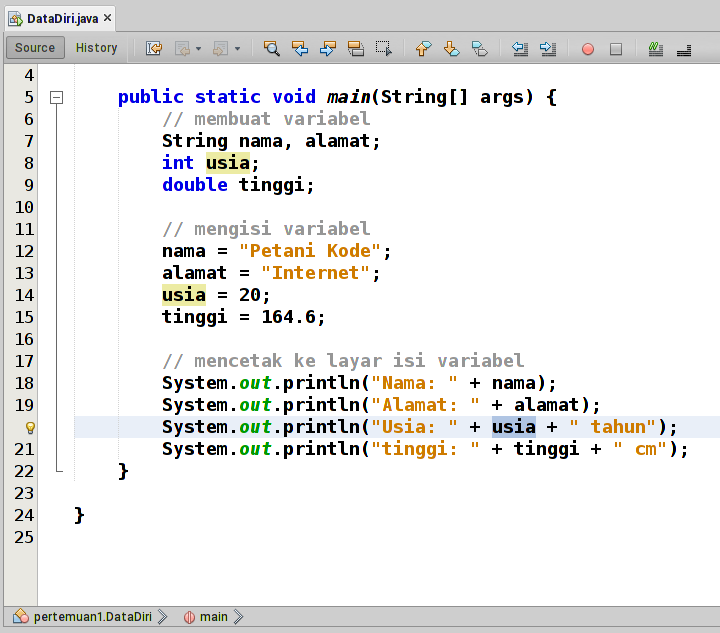720x633 pixels.
Task: Click the "Internet" string literal
Action: click(316, 273)
